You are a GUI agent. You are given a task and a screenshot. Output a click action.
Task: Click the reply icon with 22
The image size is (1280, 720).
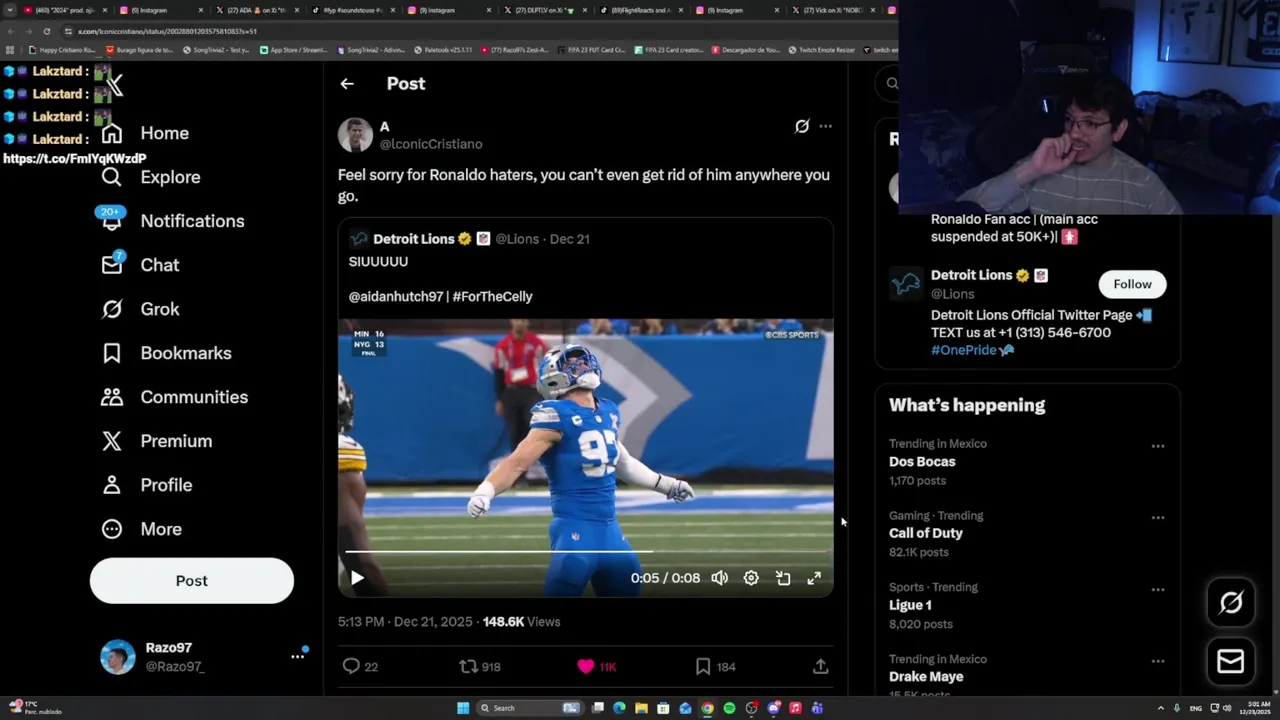(351, 666)
